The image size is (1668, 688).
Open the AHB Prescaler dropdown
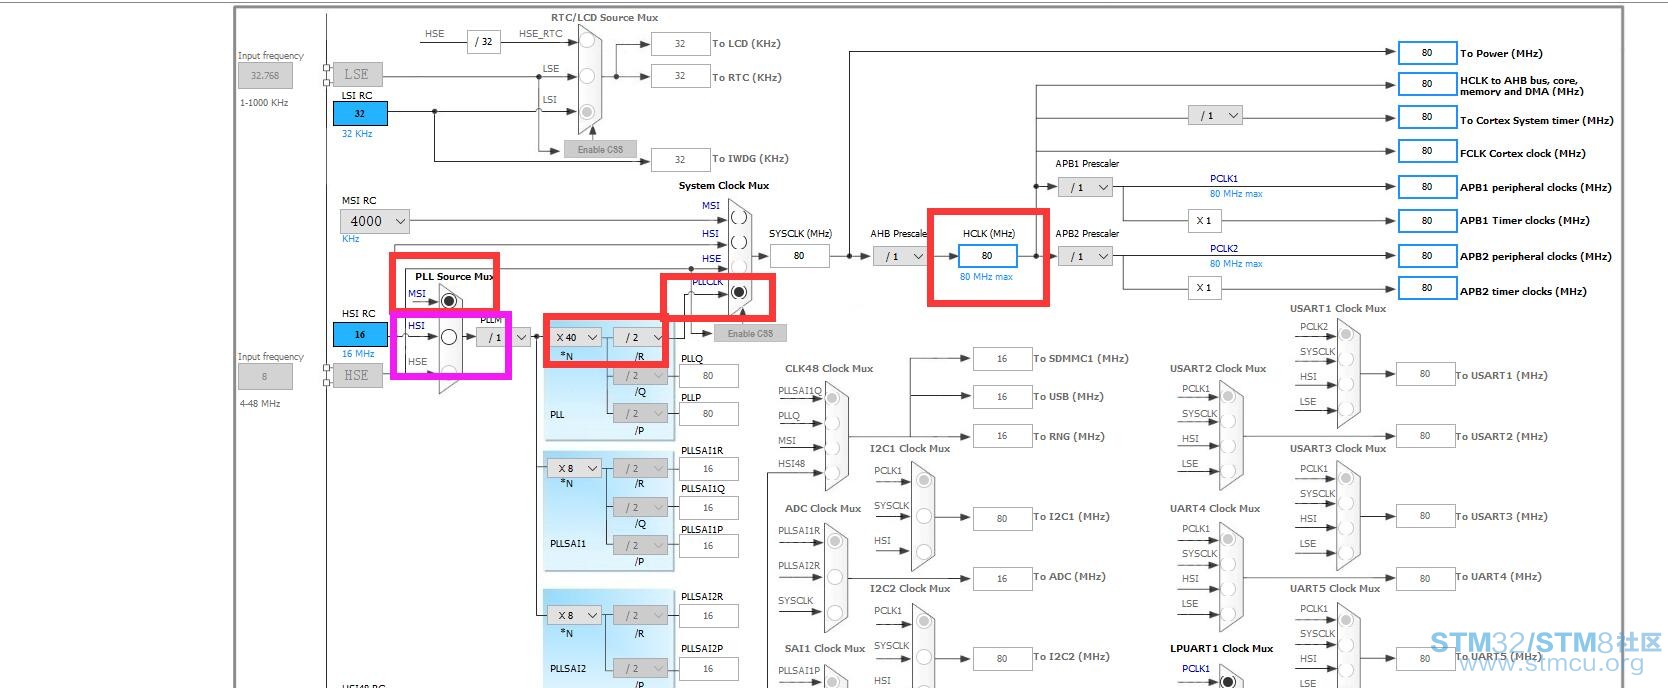(x=900, y=256)
